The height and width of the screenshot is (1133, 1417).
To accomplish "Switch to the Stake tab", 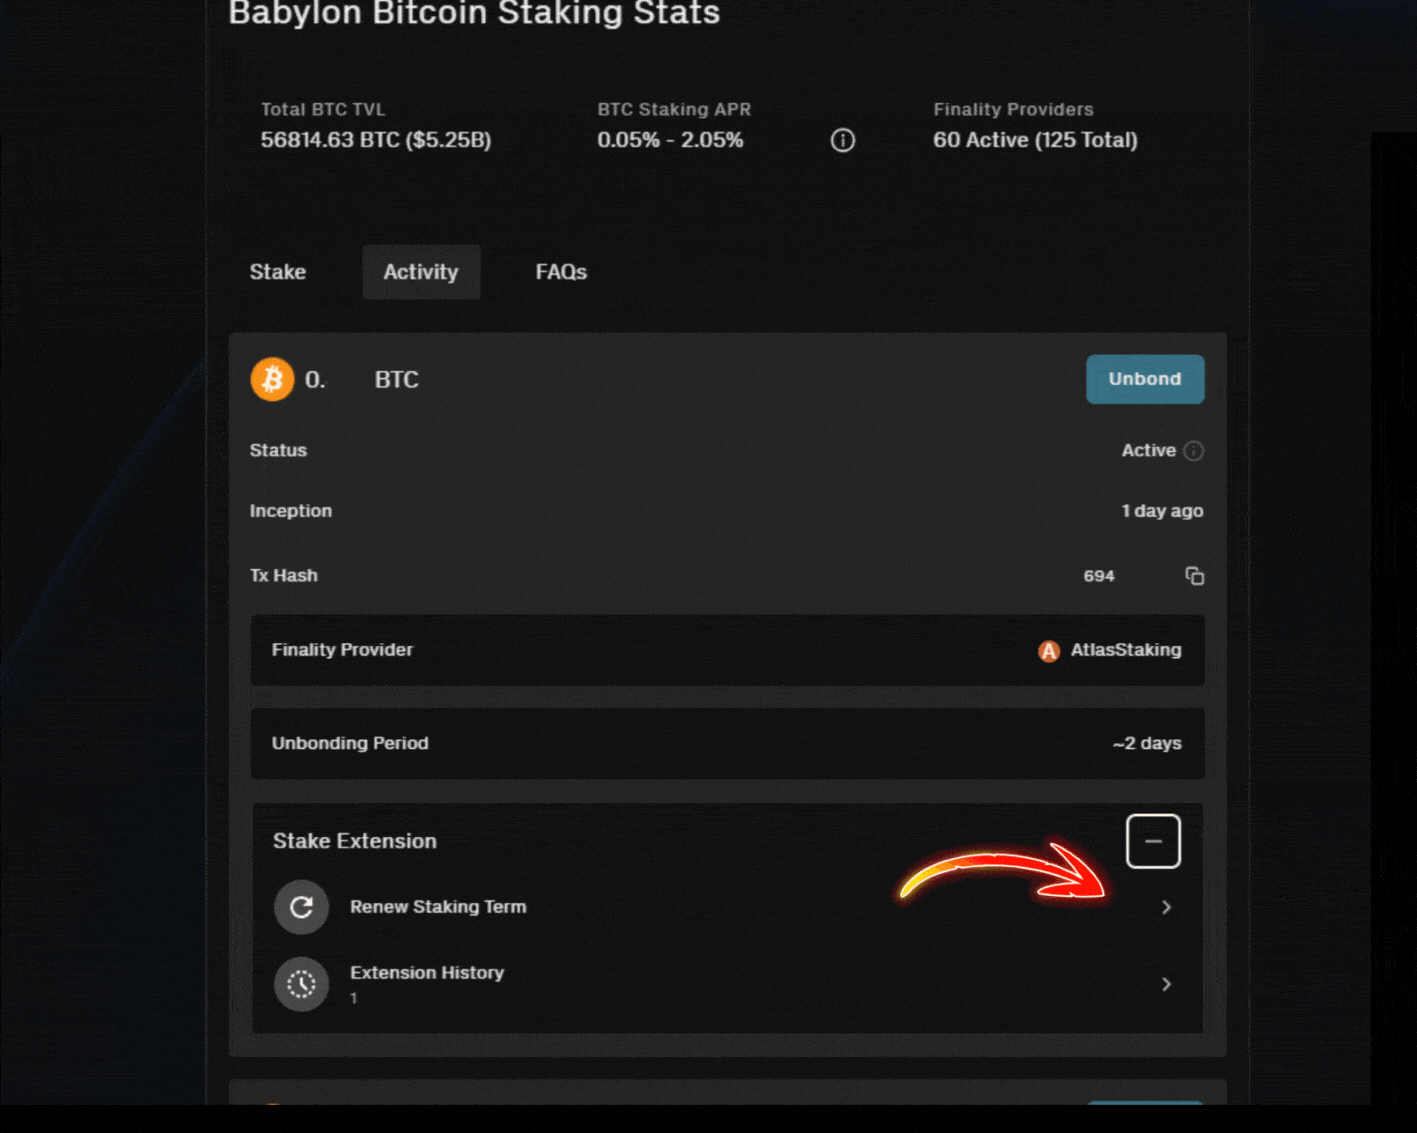I will (277, 272).
